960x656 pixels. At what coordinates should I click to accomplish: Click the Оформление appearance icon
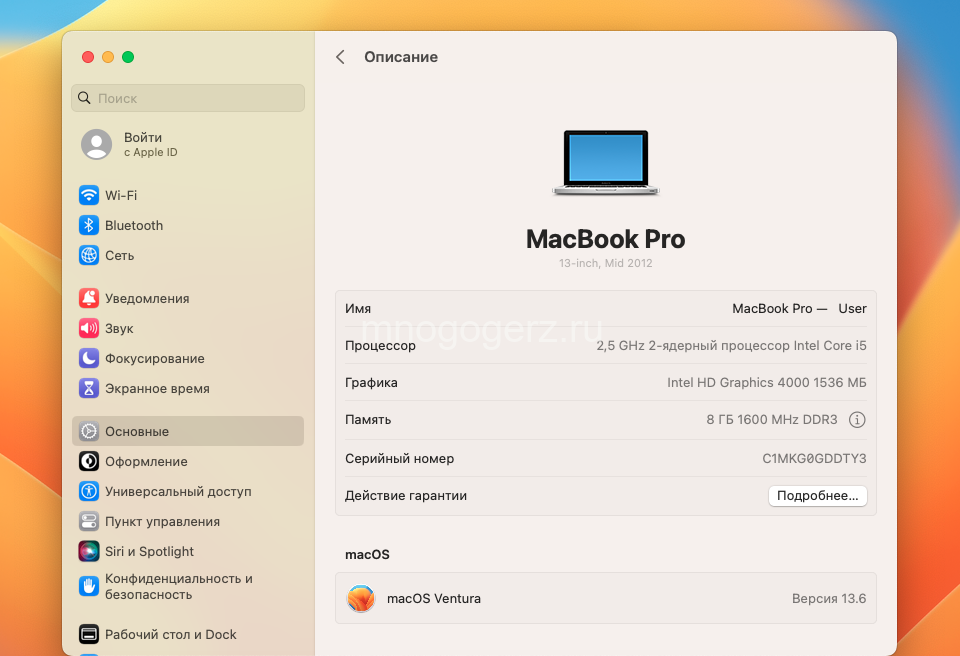tap(89, 461)
